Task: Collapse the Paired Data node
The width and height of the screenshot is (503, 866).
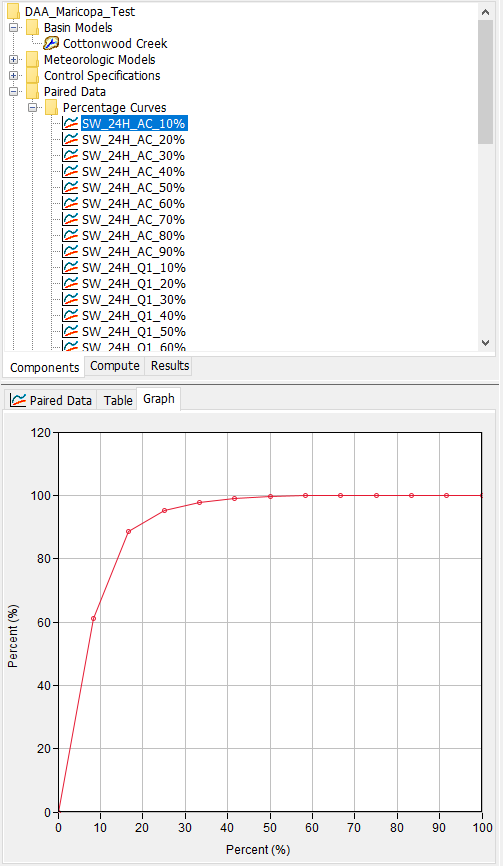Action: (x=14, y=92)
